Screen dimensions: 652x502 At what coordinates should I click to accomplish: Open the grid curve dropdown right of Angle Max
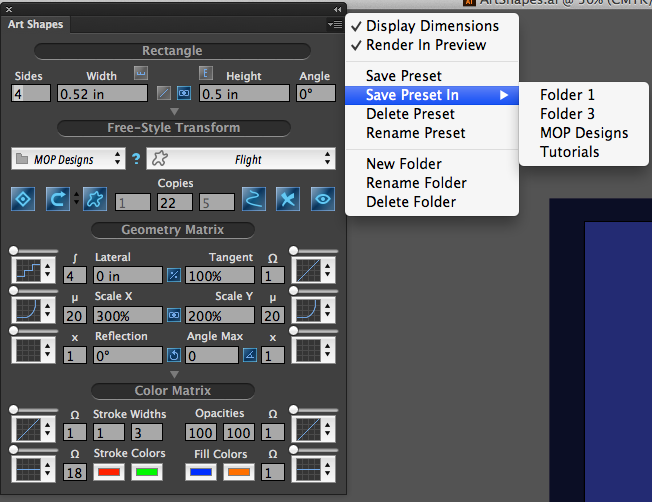click(x=314, y=350)
